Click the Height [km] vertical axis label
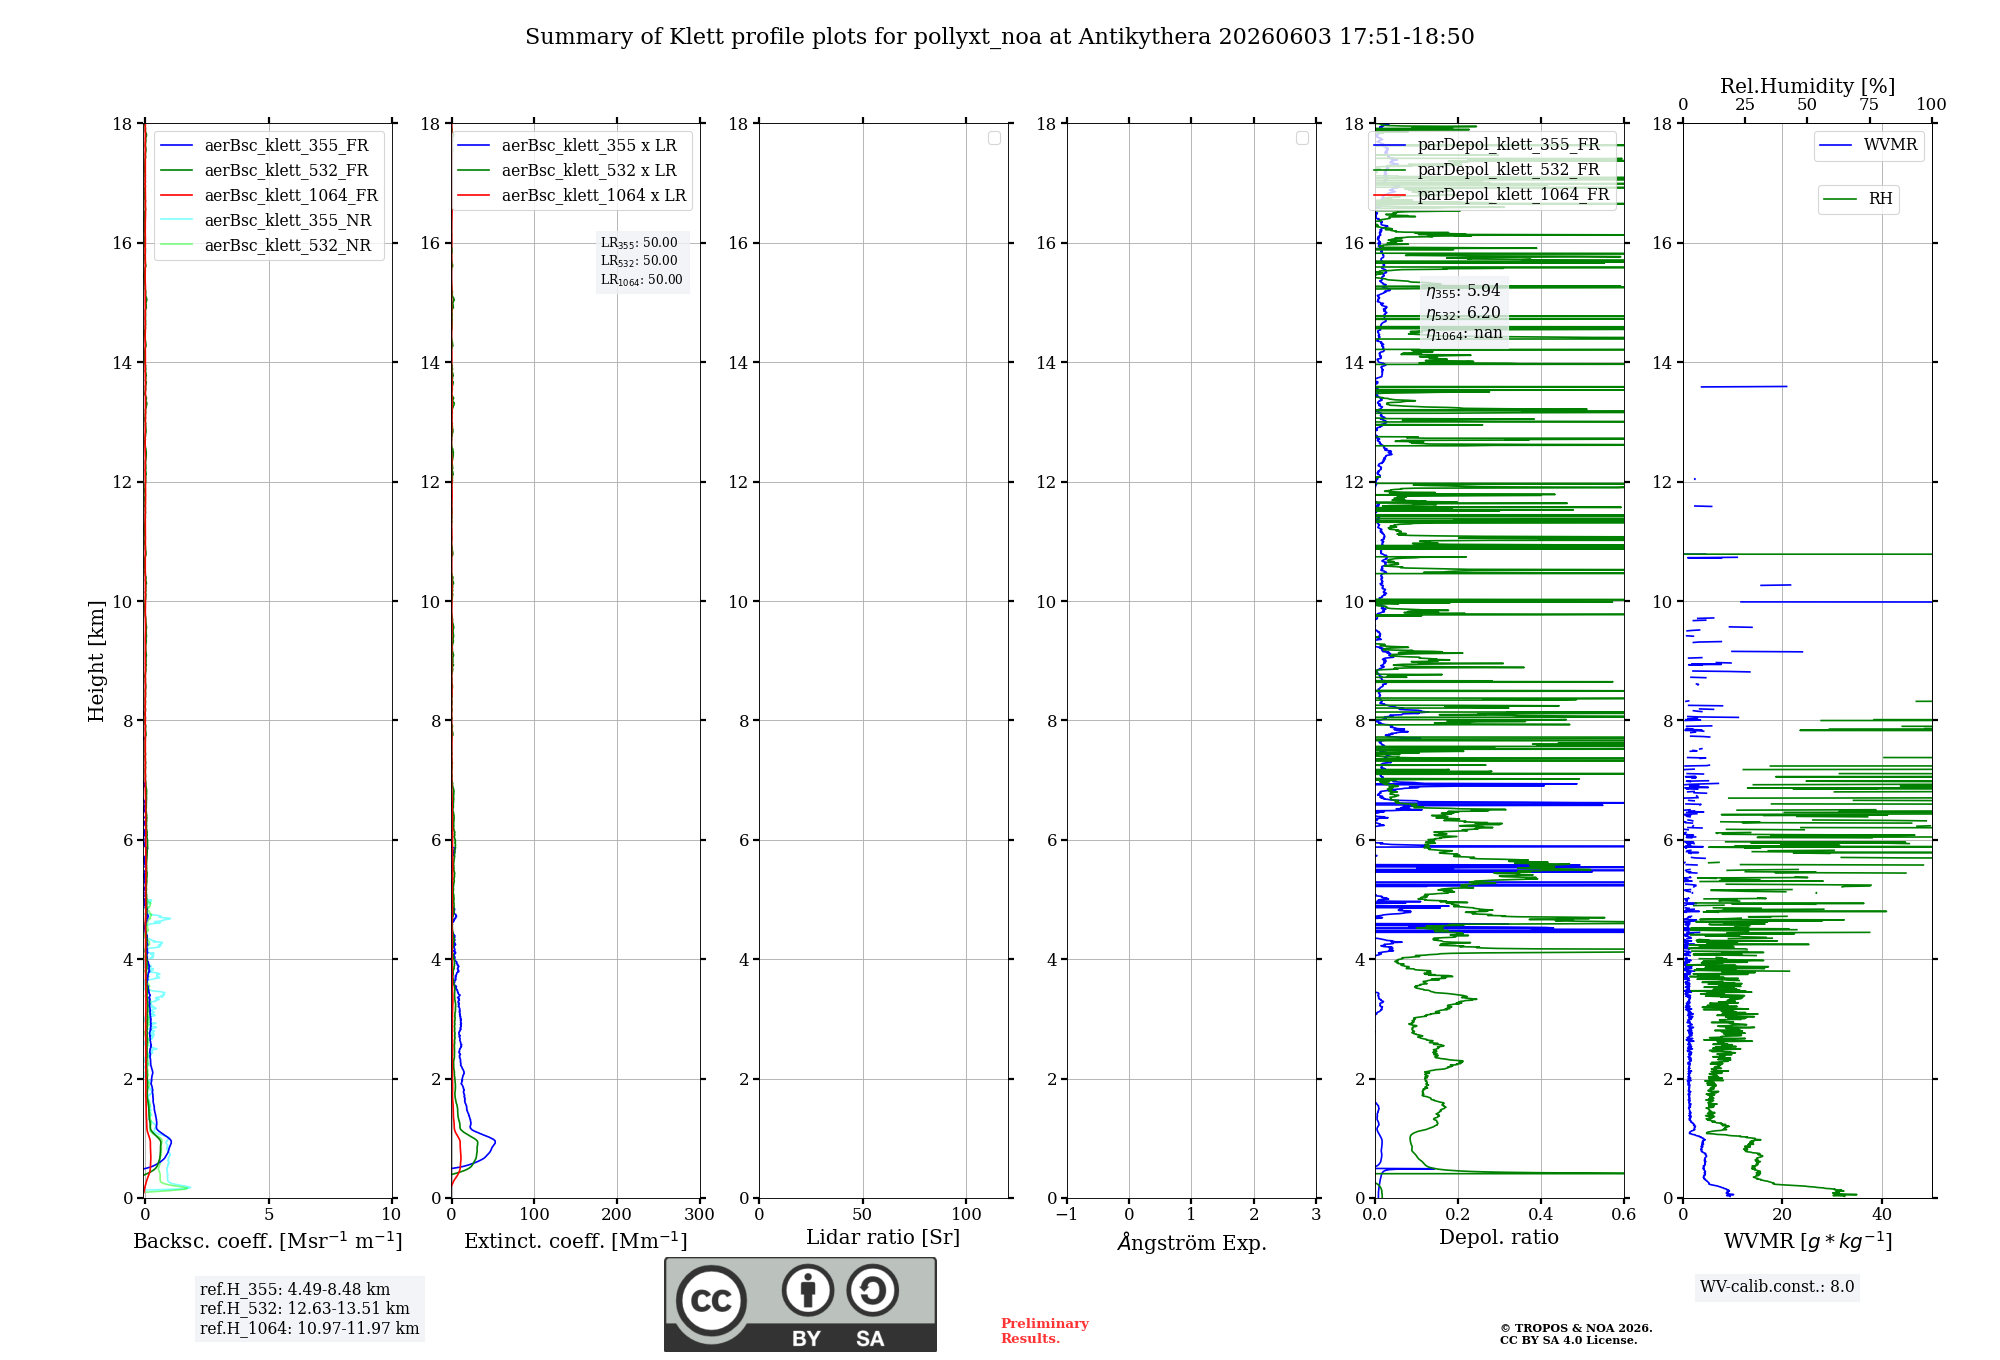 [96, 661]
